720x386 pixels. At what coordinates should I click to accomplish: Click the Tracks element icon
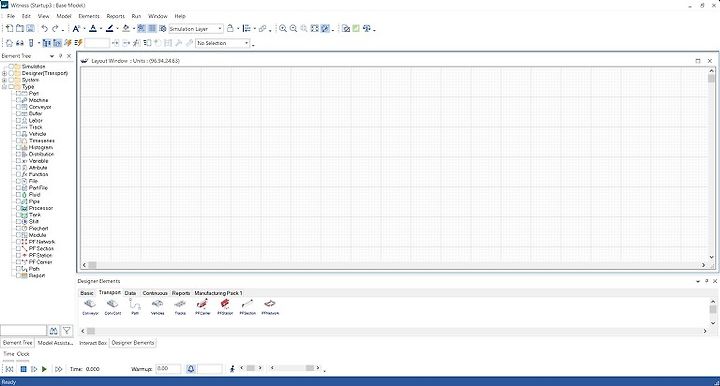(x=180, y=304)
